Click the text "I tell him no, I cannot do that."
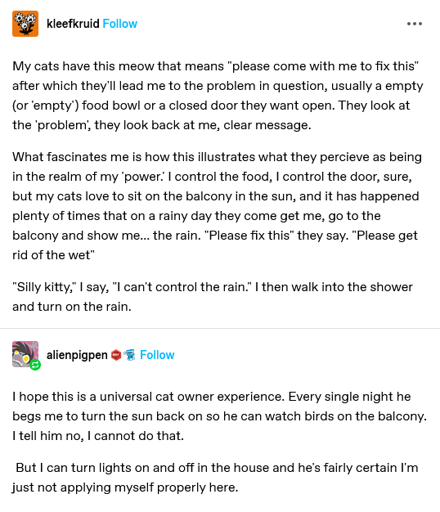 pos(98,436)
